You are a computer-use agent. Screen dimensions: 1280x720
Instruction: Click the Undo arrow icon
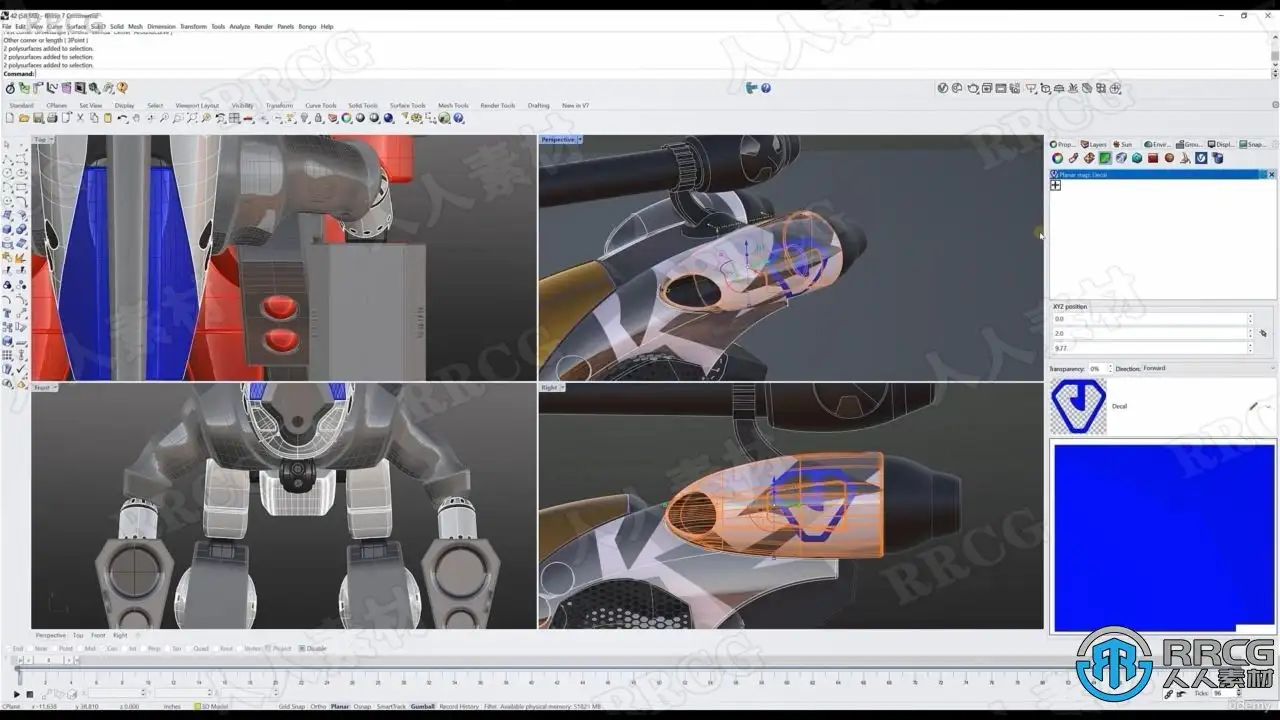pyautogui.click(x=122, y=118)
